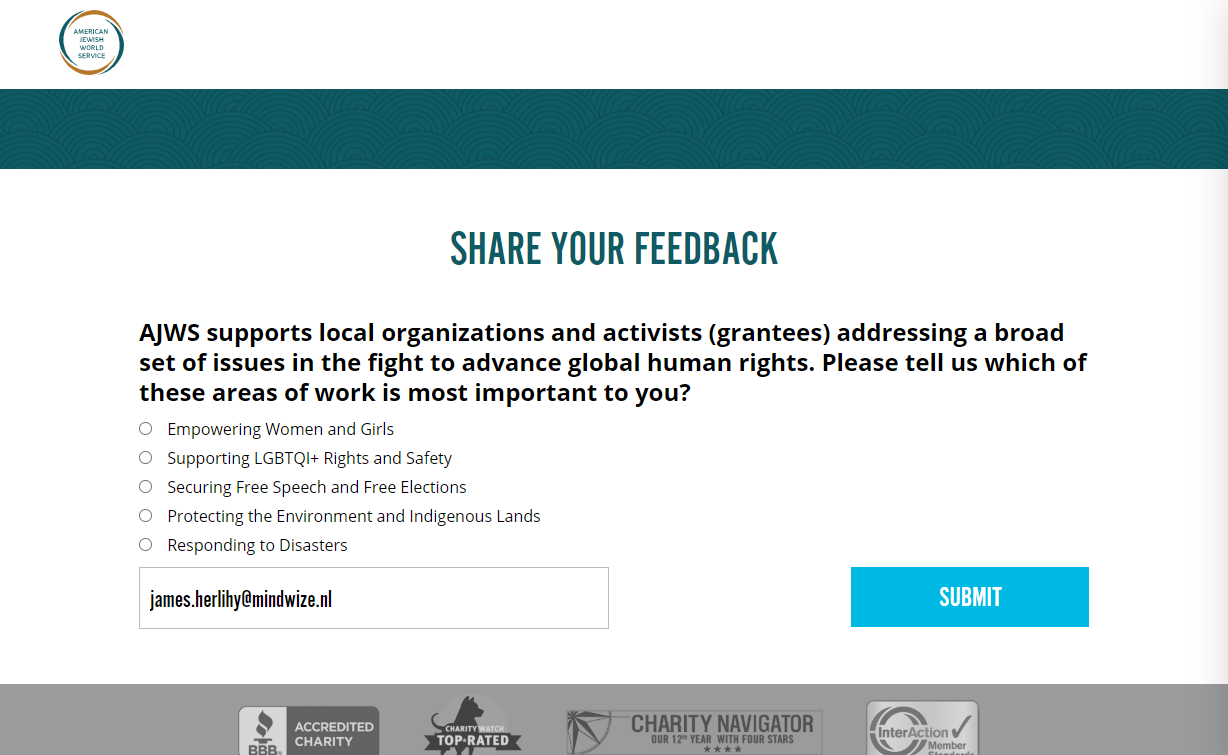
Task: Choose the Responding to Disasters radio button
Action: point(146,545)
